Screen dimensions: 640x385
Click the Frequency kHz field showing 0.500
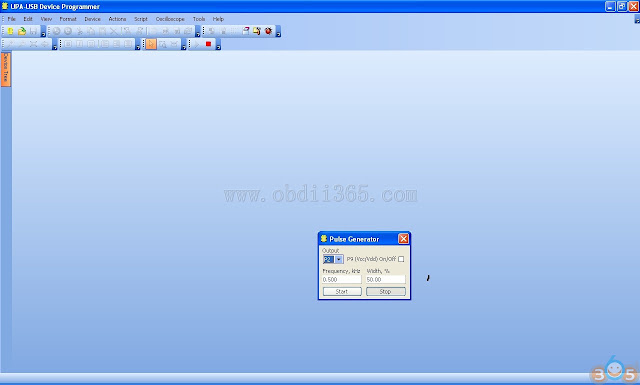(342, 279)
